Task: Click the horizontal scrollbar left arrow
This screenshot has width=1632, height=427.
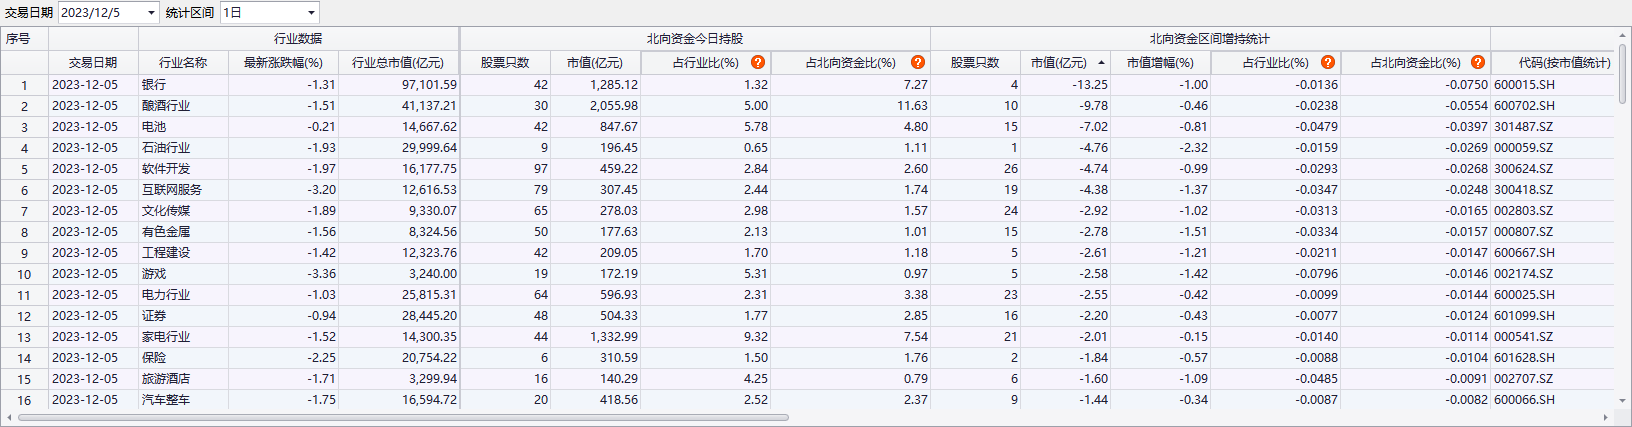Action: [x=9, y=417]
